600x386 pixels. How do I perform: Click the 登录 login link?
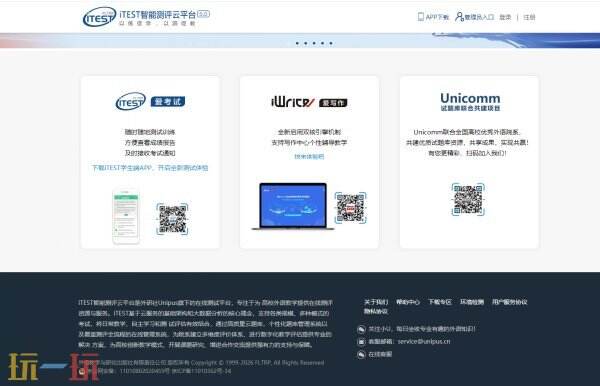coord(505,17)
